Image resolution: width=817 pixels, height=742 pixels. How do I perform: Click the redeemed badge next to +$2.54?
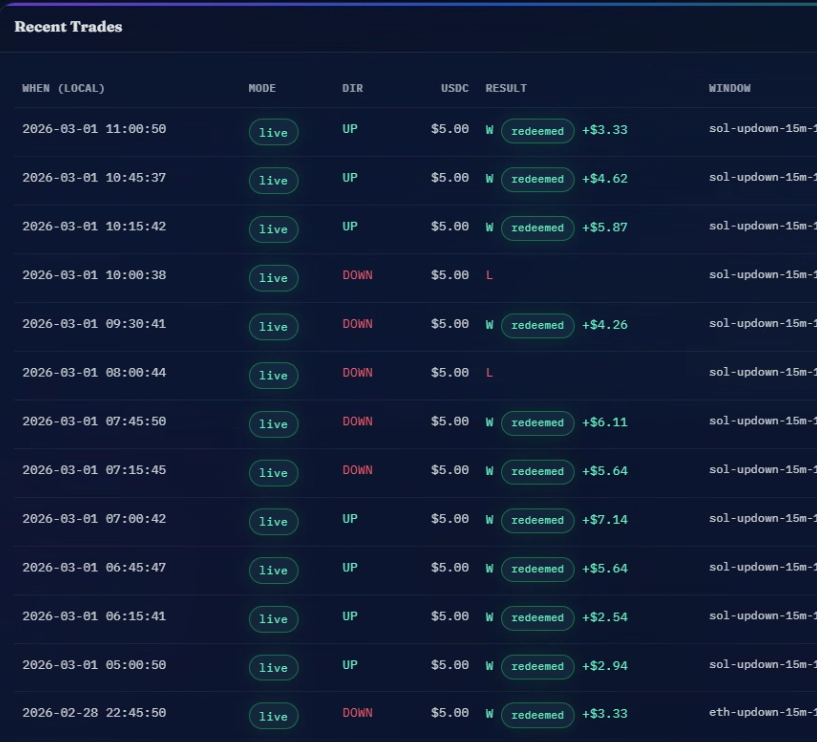[x=538, y=618]
